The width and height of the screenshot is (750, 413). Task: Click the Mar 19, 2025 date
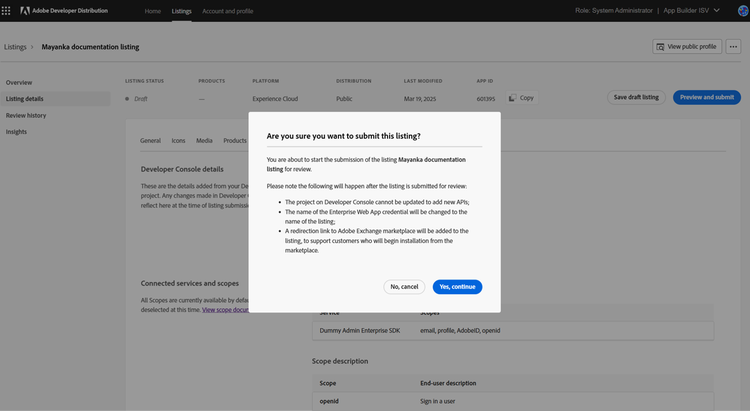[x=419, y=99]
